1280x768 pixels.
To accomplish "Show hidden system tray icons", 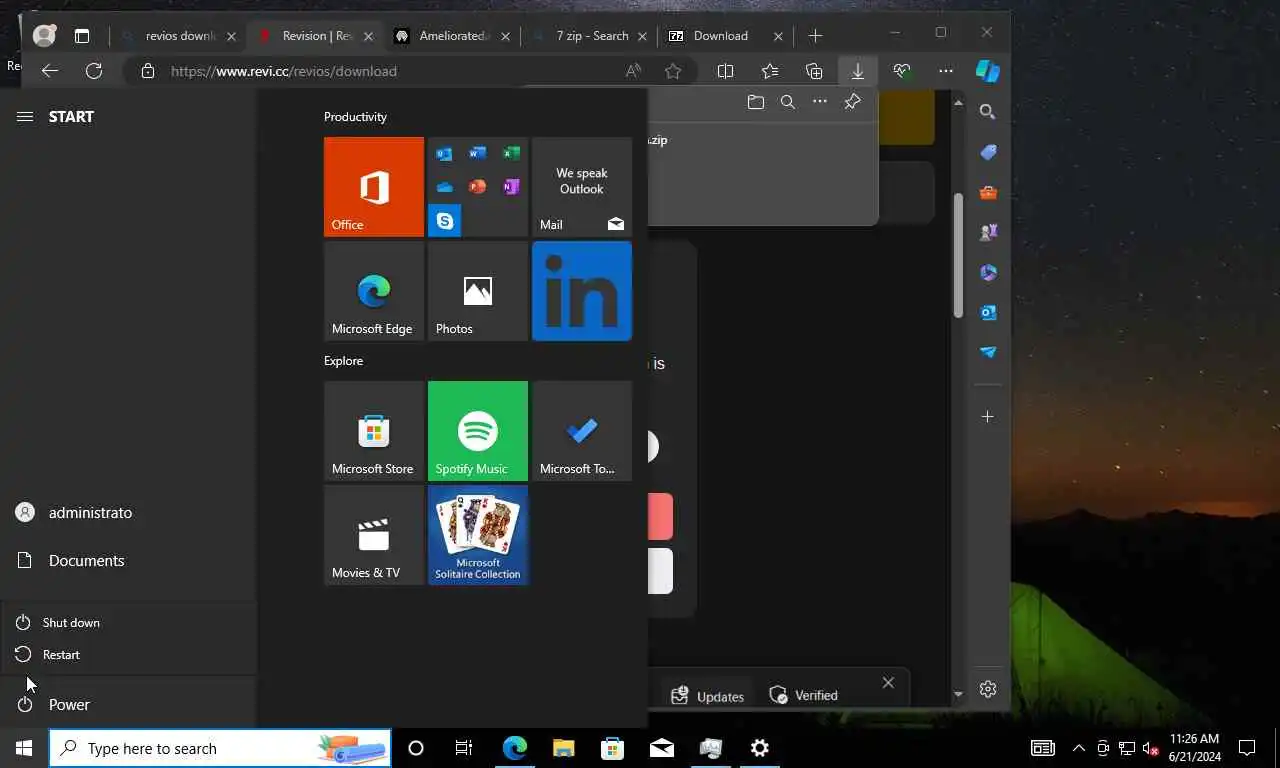I will click(1079, 748).
